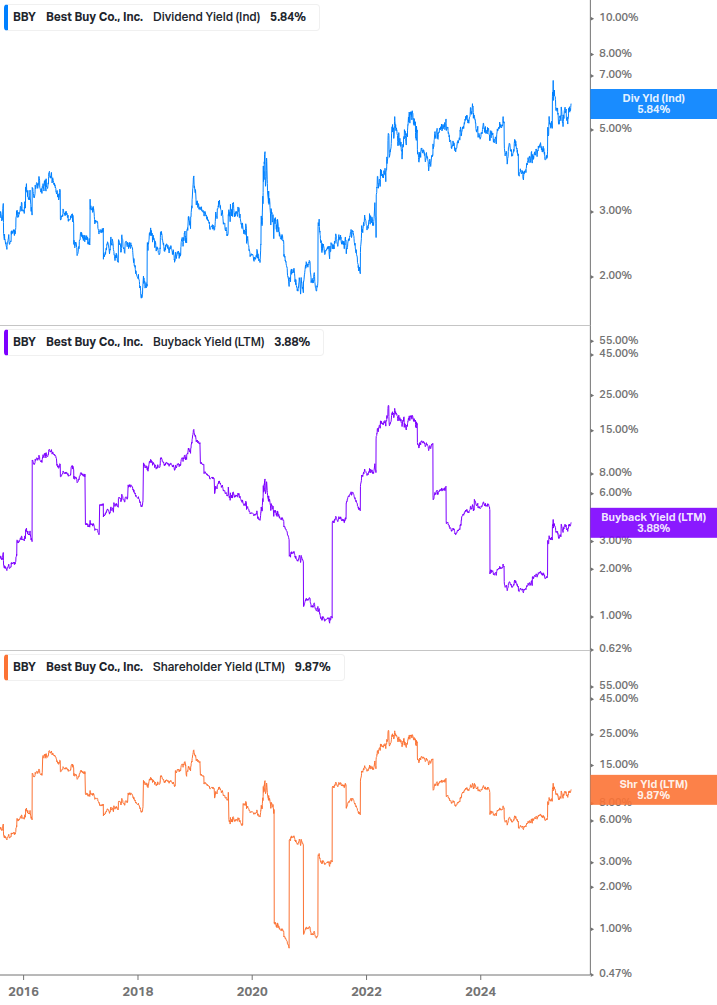Image resolution: width=717 pixels, height=1005 pixels.
Task: Click the 2024 label on the time axis
Action: point(481,992)
